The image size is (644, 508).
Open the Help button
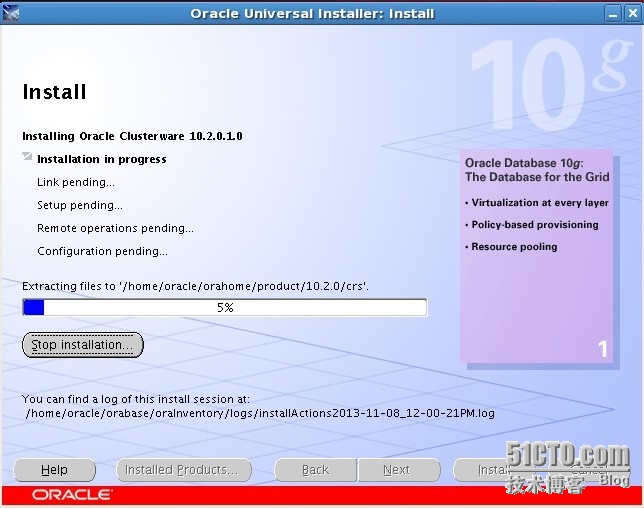(x=54, y=470)
